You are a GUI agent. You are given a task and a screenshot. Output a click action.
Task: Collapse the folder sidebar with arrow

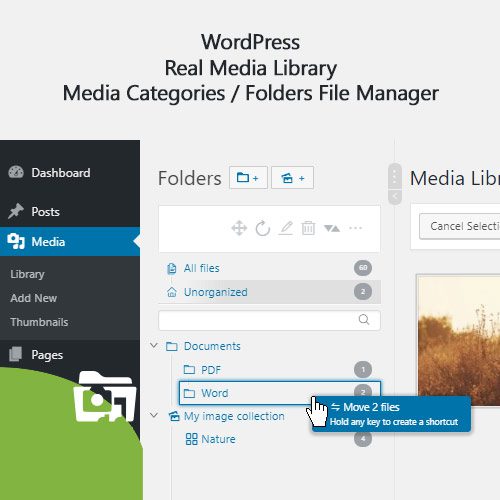tap(395, 197)
